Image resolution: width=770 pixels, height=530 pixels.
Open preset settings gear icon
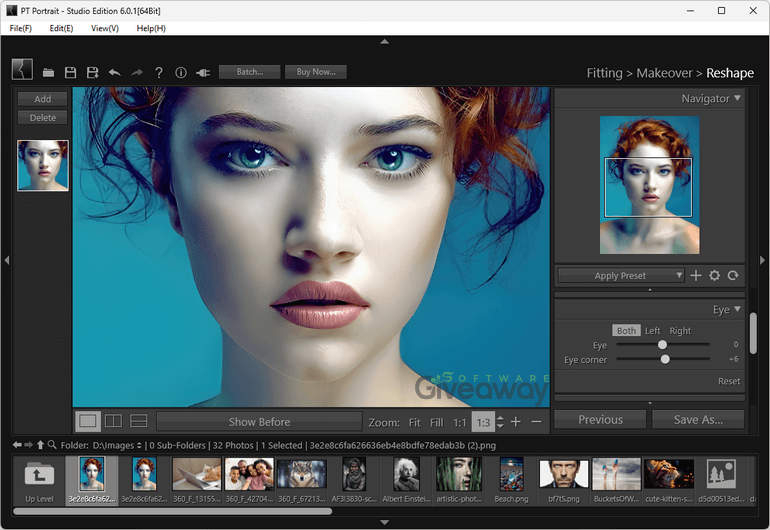[x=714, y=276]
